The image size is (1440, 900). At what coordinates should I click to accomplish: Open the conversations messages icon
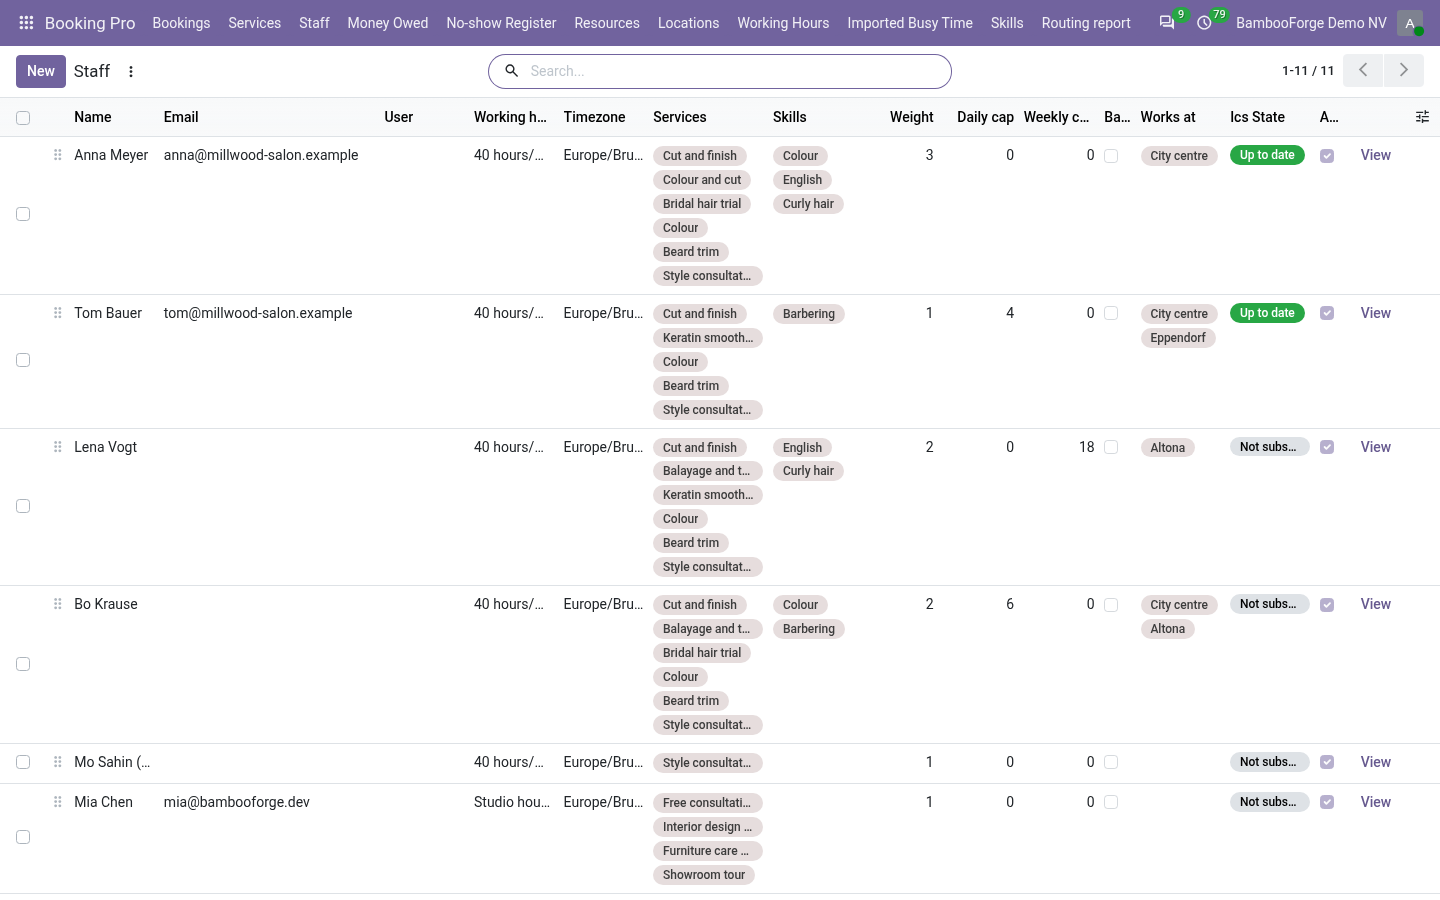[x=1167, y=22]
